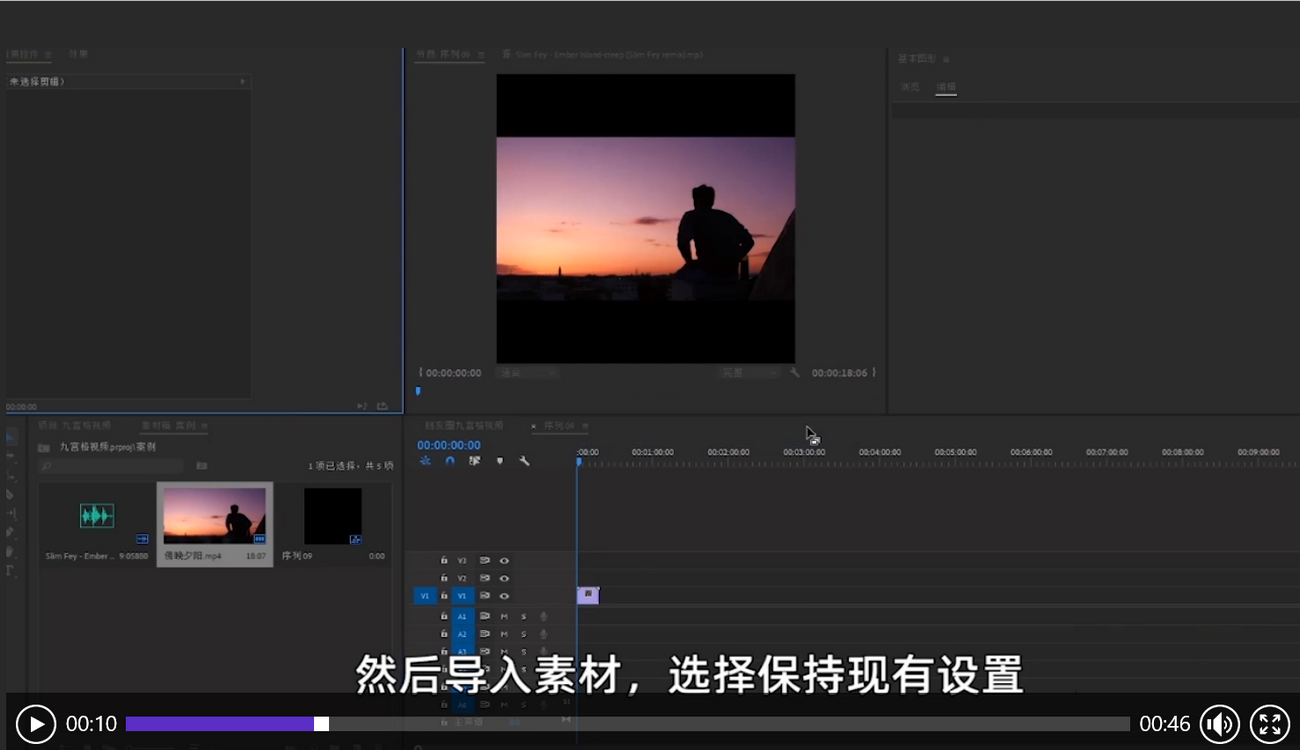Image resolution: width=1300 pixels, height=750 pixels.
Task: Add a marker with the timeline marker icon
Action: pyautogui.click(x=499, y=461)
